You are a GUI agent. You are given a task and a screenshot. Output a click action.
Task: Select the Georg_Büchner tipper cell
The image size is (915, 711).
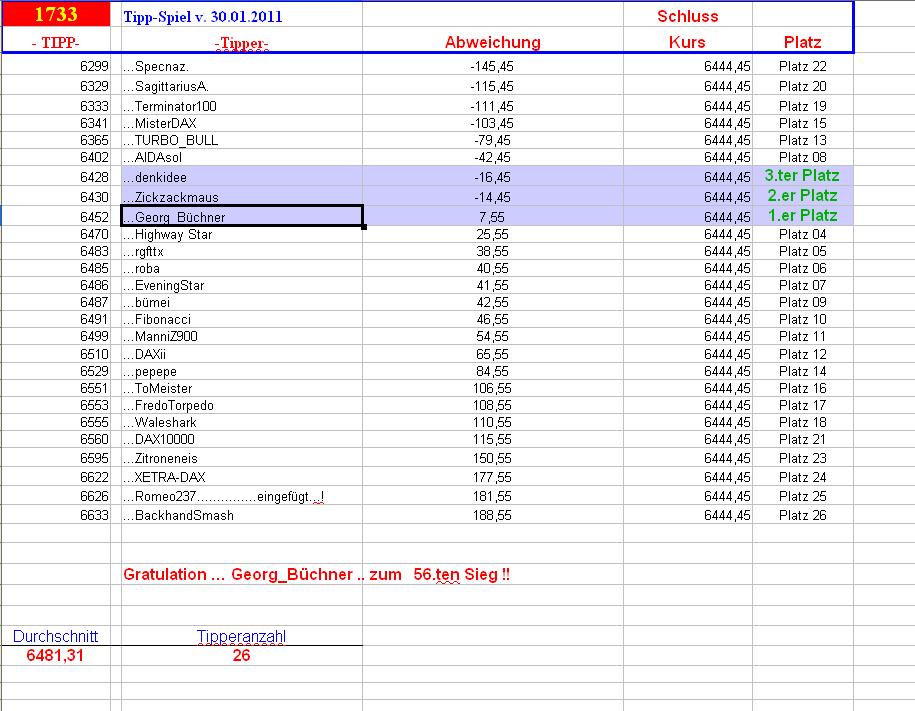[x=242, y=217]
